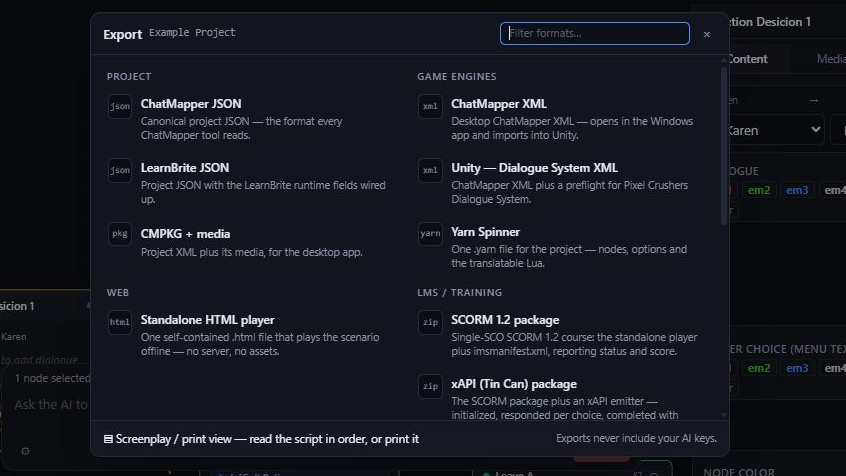Switch to the Content tab

[x=748, y=59]
